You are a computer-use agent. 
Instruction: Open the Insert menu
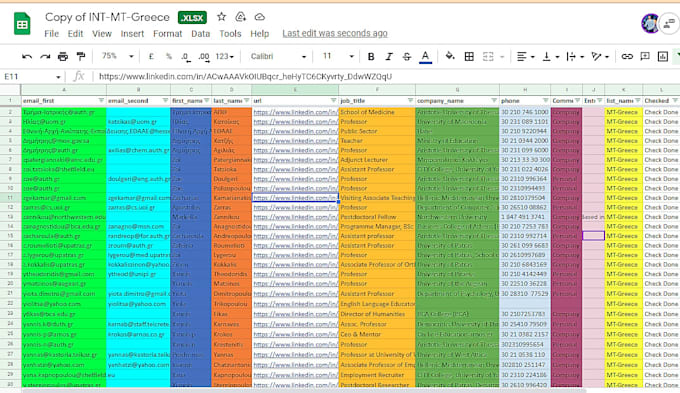click(x=132, y=33)
